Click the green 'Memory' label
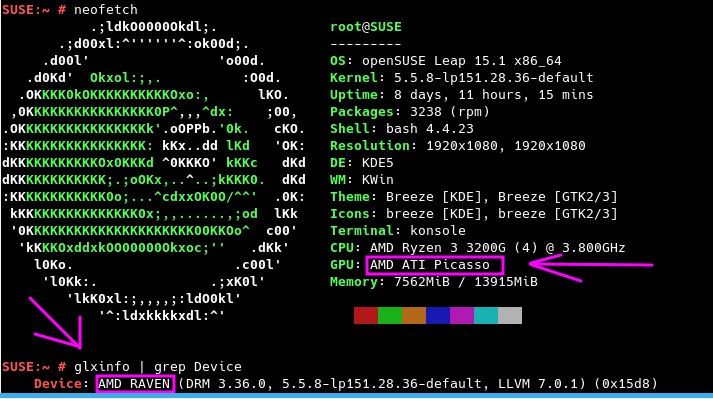Image resolution: width=713 pixels, height=399 pixels. (x=354, y=282)
